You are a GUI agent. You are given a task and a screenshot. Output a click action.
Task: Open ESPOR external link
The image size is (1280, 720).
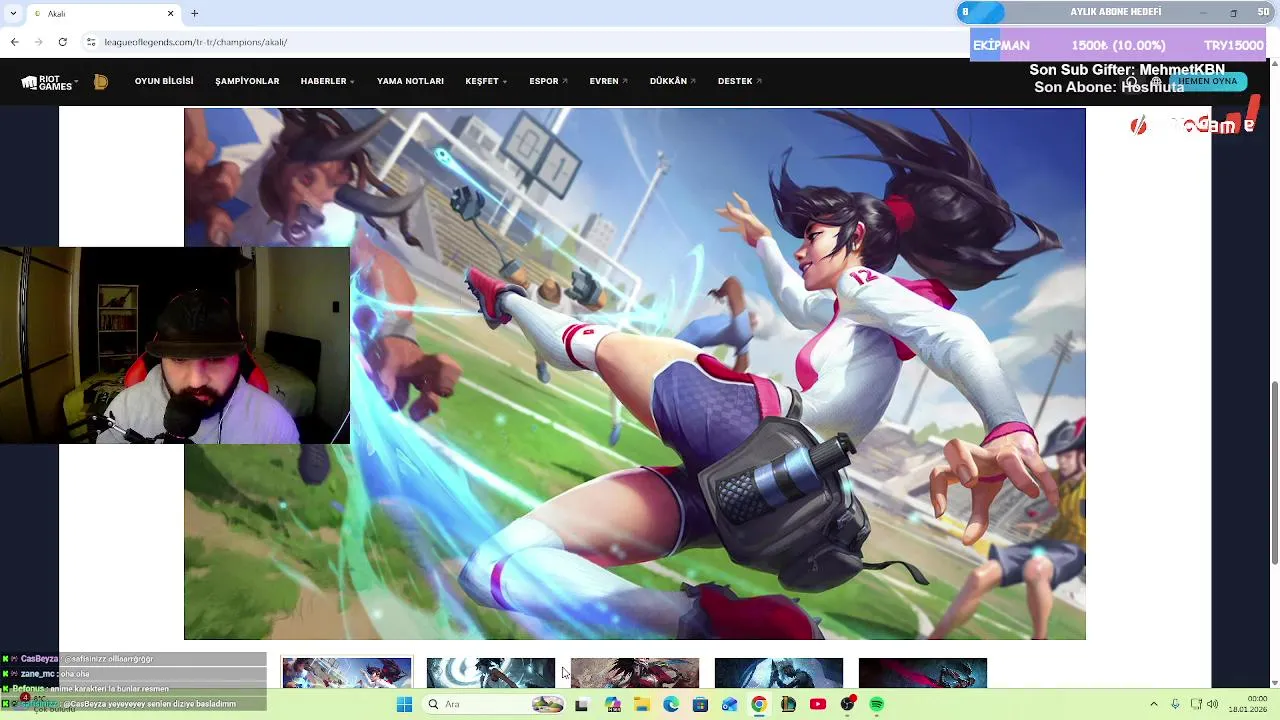pyautogui.click(x=548, y=81)
